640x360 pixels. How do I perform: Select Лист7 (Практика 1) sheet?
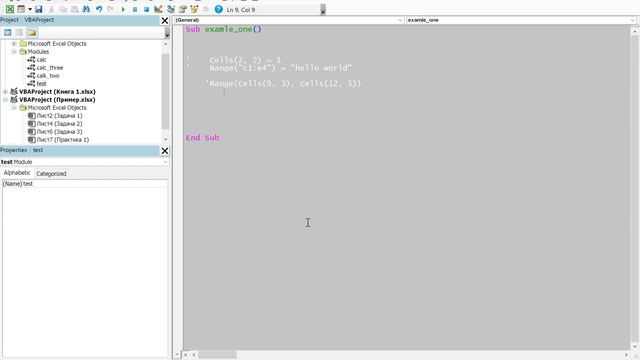(x=62, y=140)
